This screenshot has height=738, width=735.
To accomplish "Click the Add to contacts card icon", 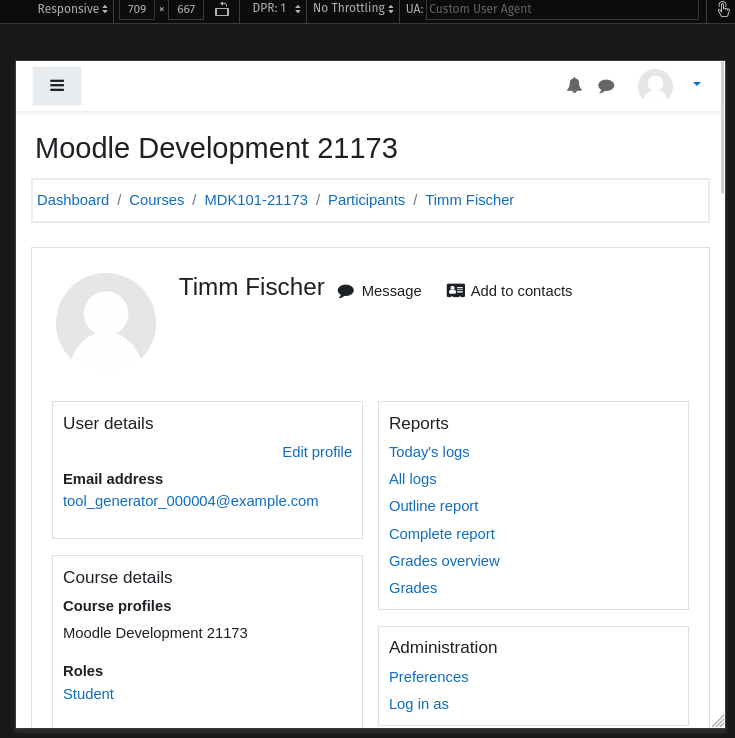I will tap(455, 290).
